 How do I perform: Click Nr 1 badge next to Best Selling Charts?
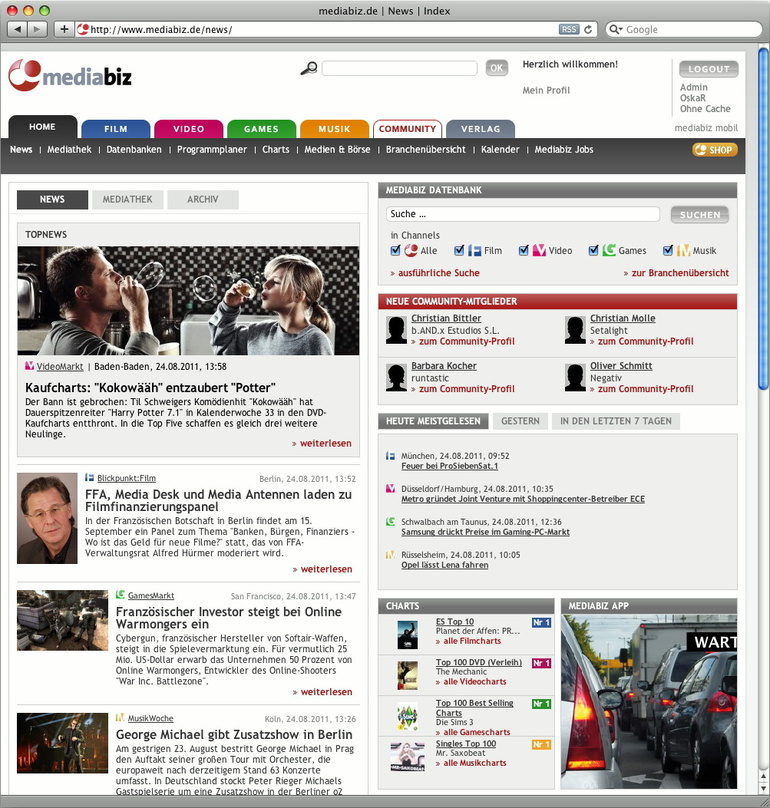541,704
